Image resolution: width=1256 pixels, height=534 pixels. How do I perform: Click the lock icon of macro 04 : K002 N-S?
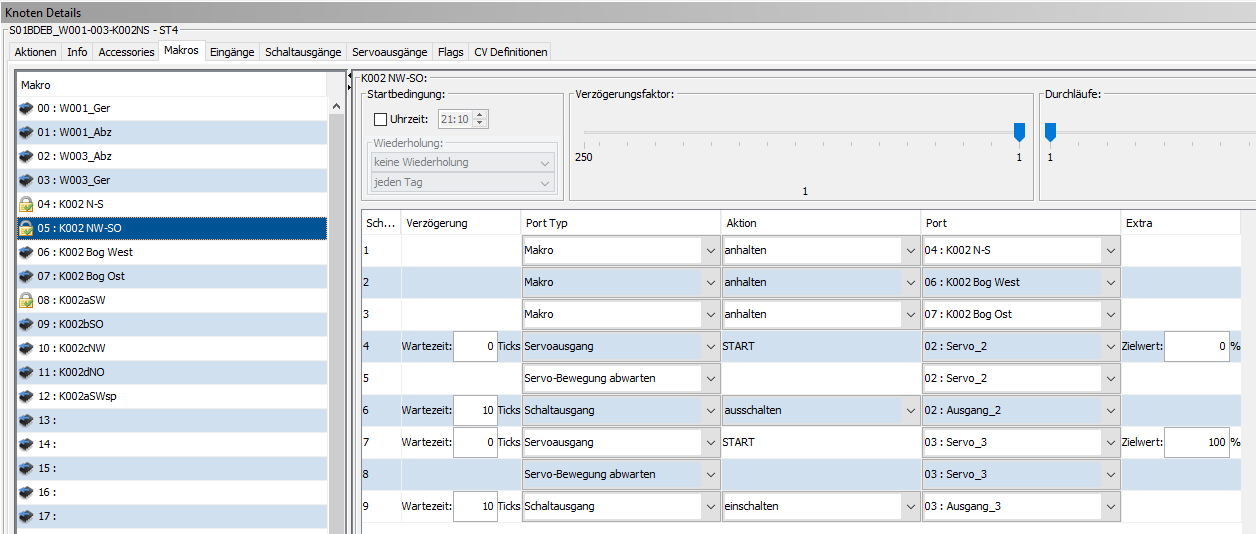click(26, 204)
